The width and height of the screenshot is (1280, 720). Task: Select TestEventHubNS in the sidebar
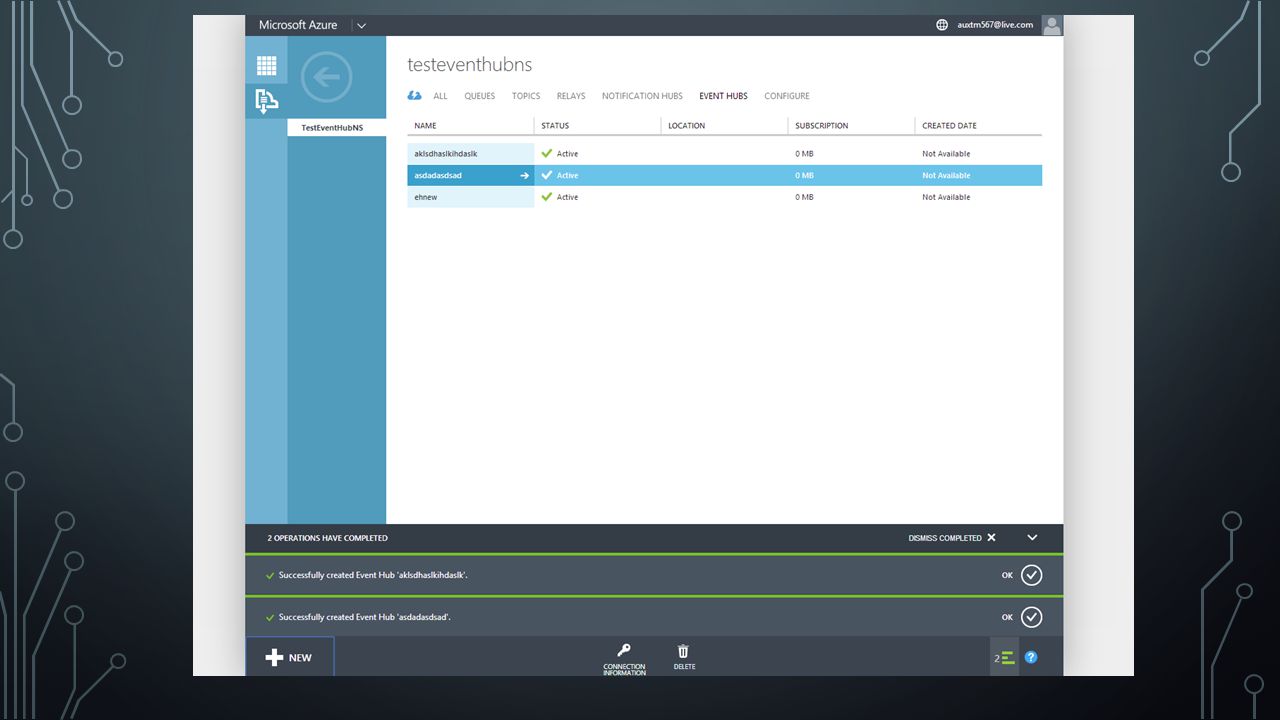point(336,128)
